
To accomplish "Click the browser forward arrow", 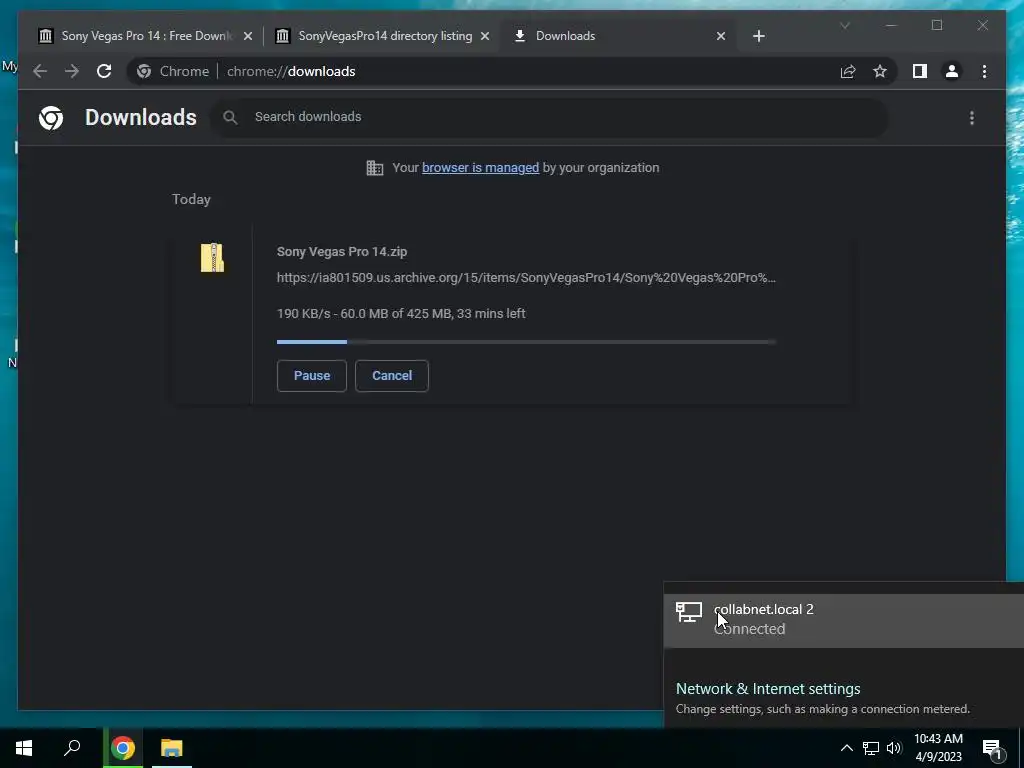I will click(72, 71).
